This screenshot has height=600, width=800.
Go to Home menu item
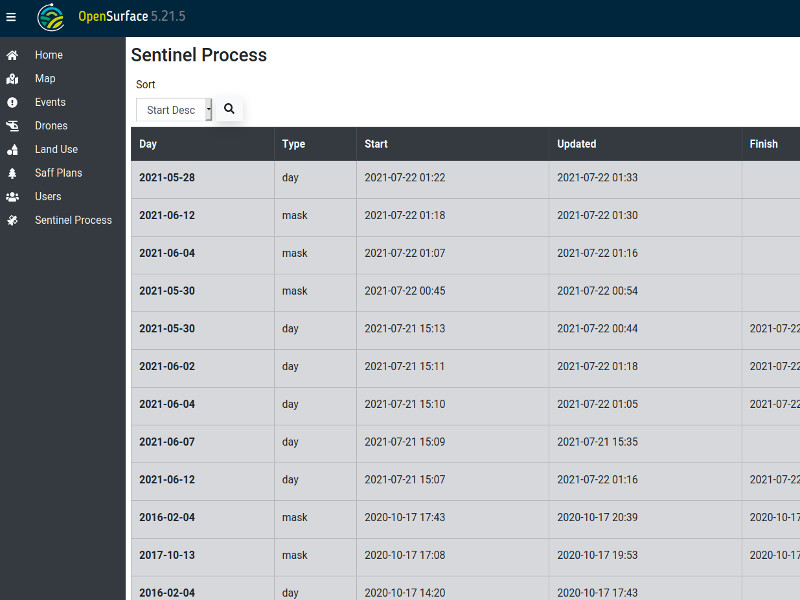pos(49,55)
